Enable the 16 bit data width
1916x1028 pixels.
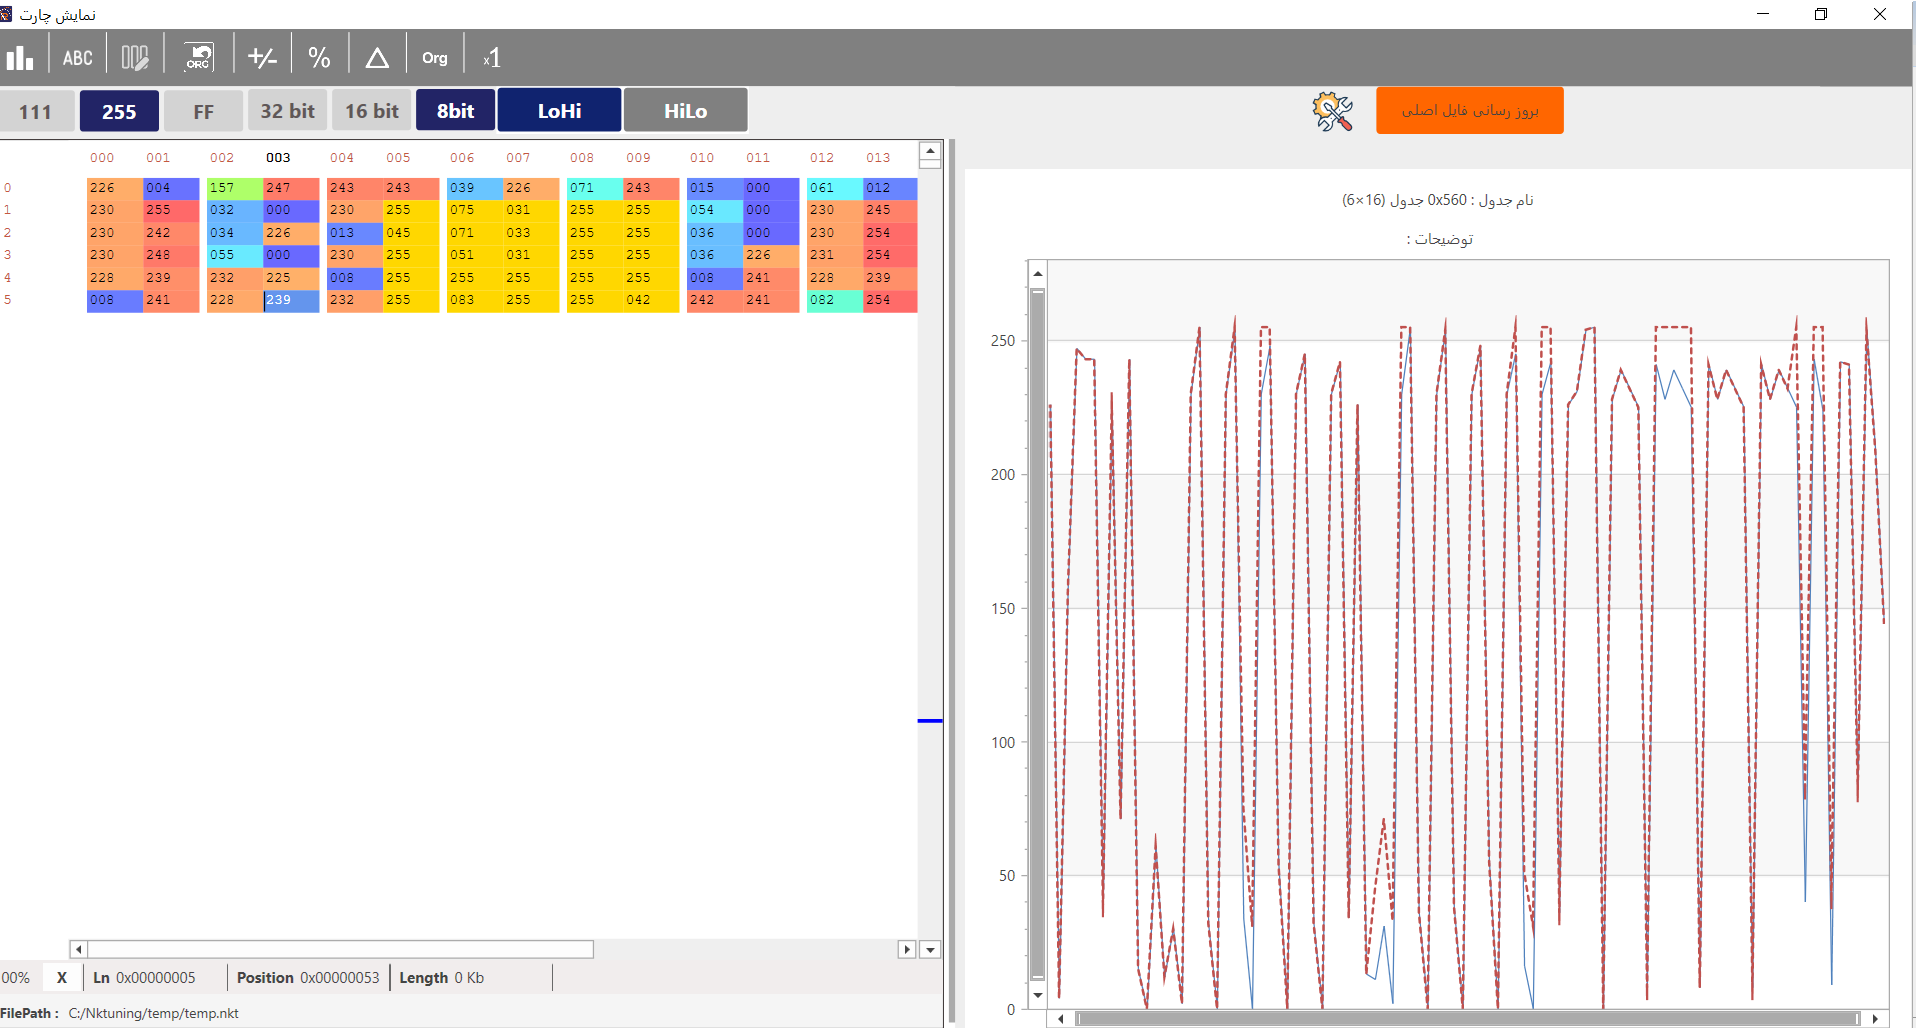point(372,110)
